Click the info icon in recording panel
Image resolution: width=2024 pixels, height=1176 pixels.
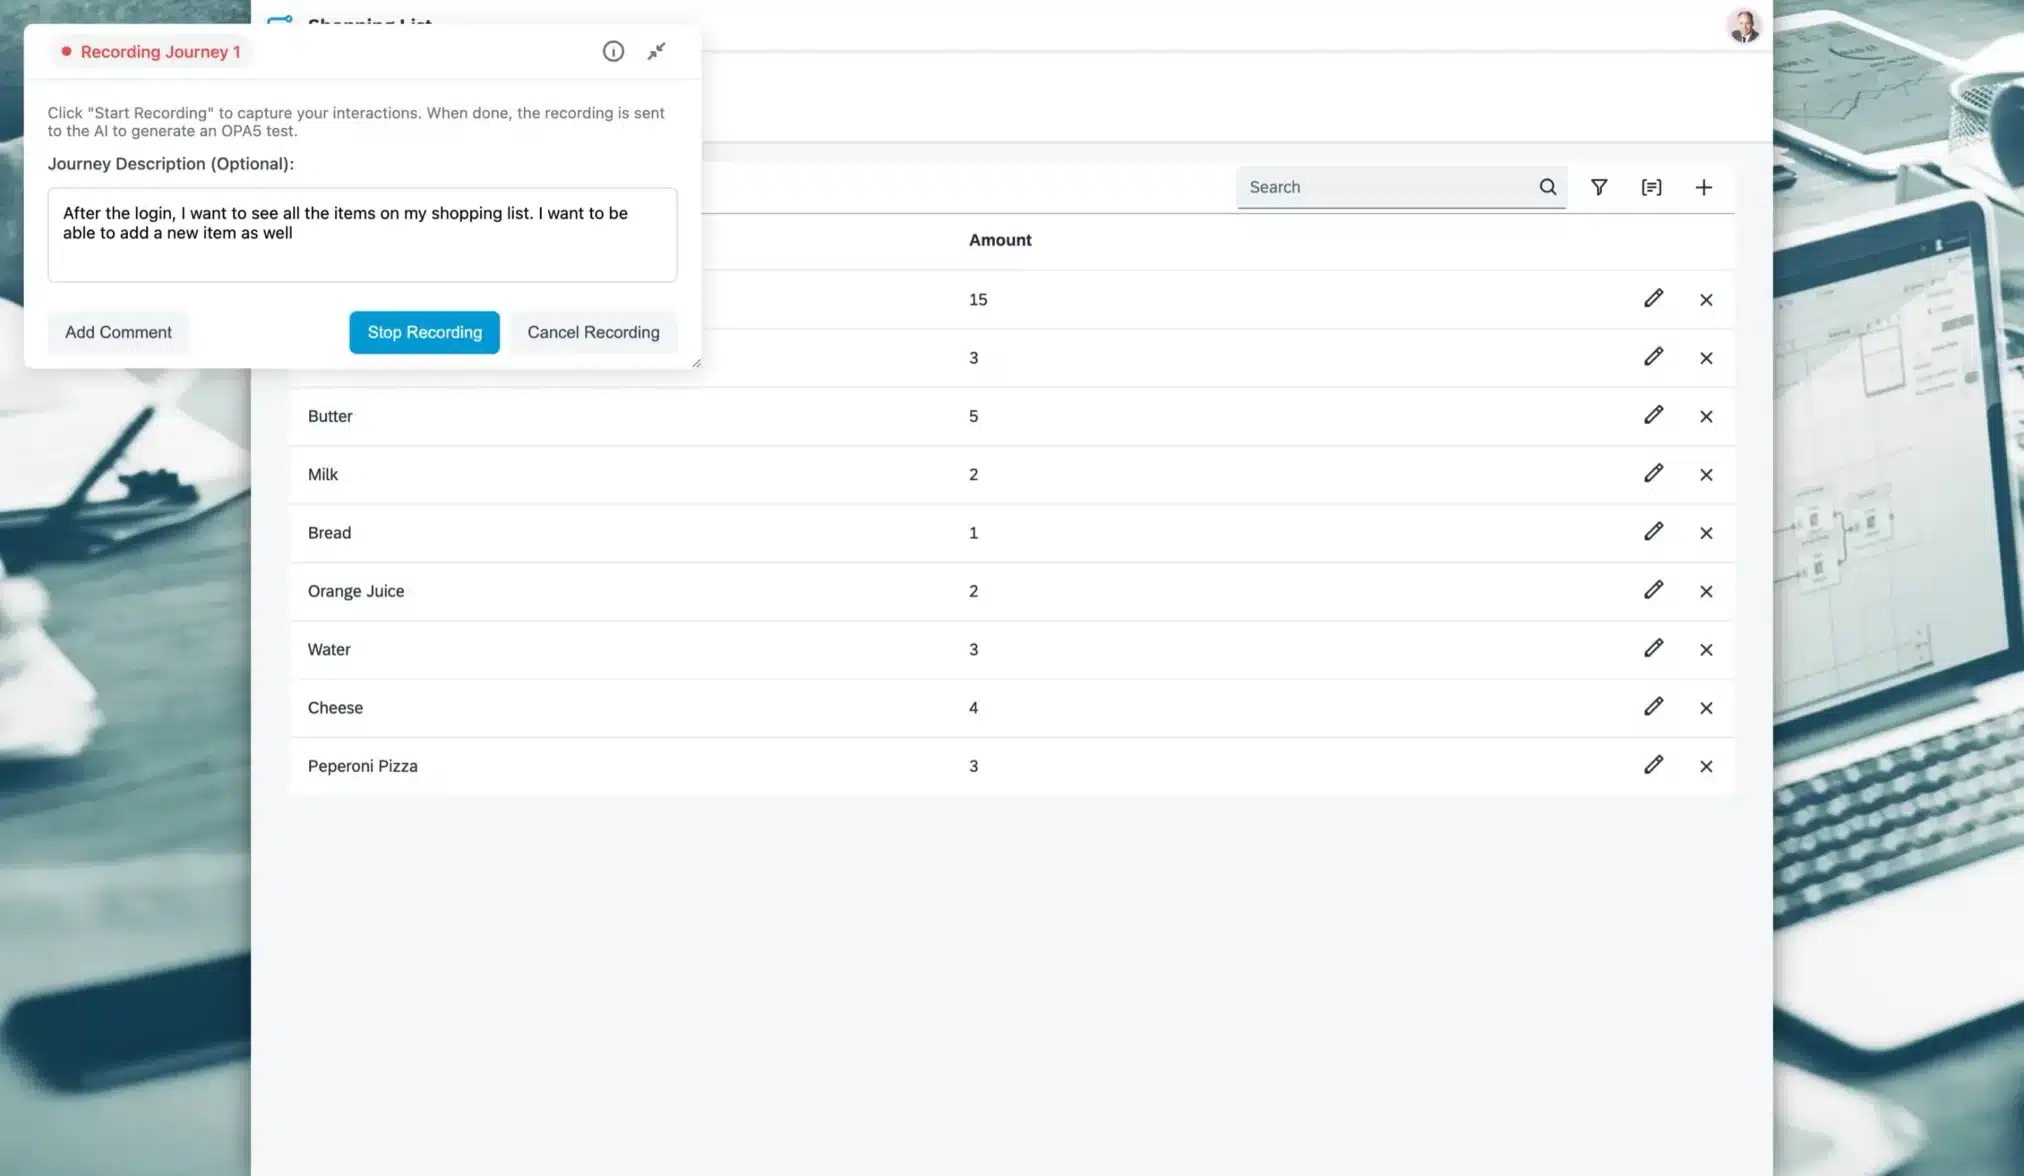point(613,52)
